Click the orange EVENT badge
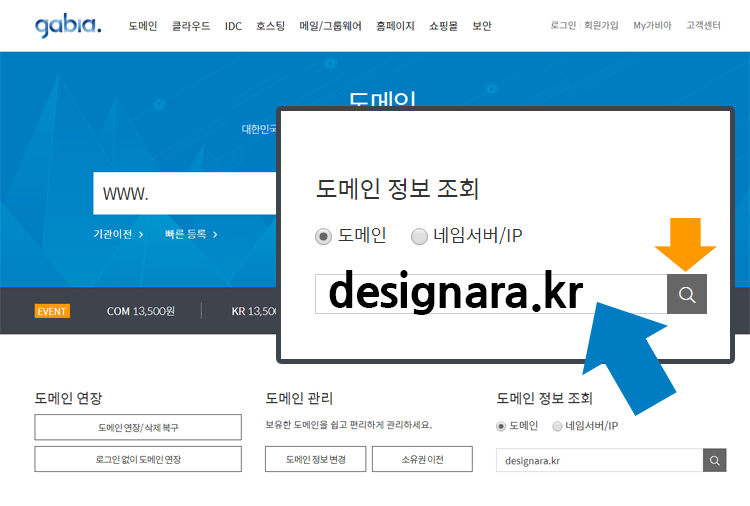Image resolution: width=750 pixels, height=506 pixels. click(52, 311)
